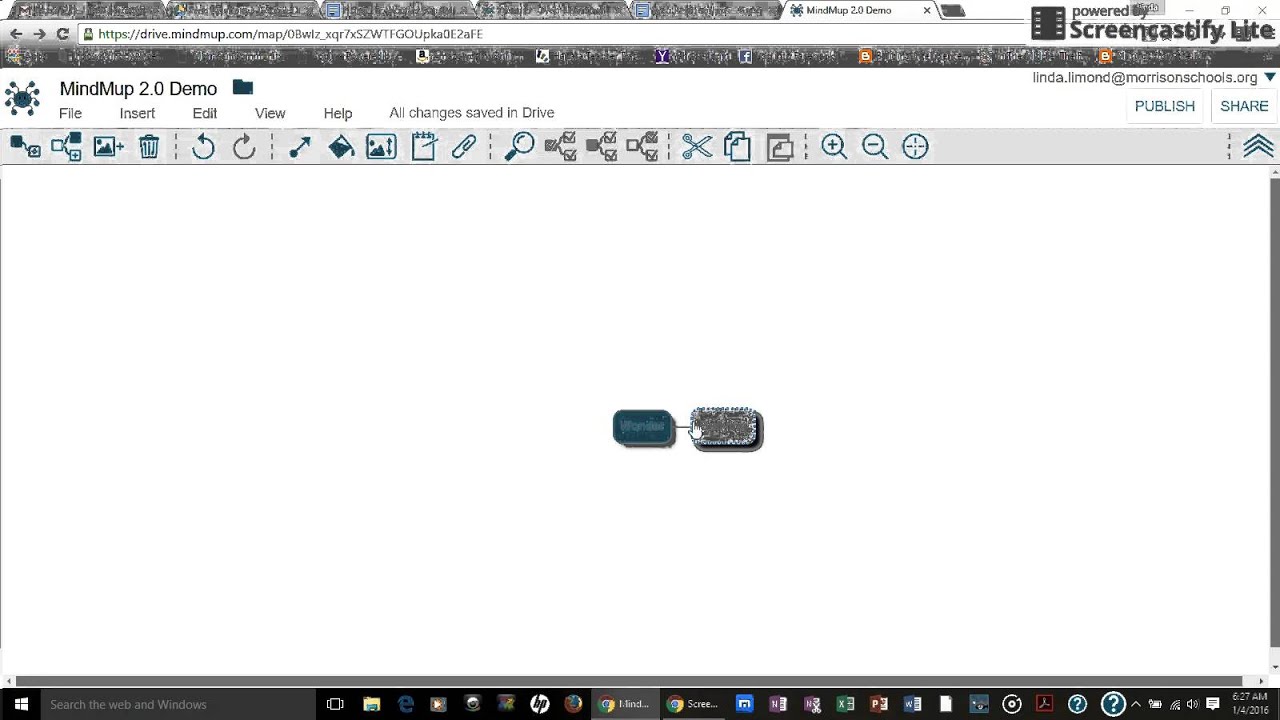The height and width of the screenshot is (720, 1280).
Task: Click the zoom out minus icon
Action: pos(875,147)
